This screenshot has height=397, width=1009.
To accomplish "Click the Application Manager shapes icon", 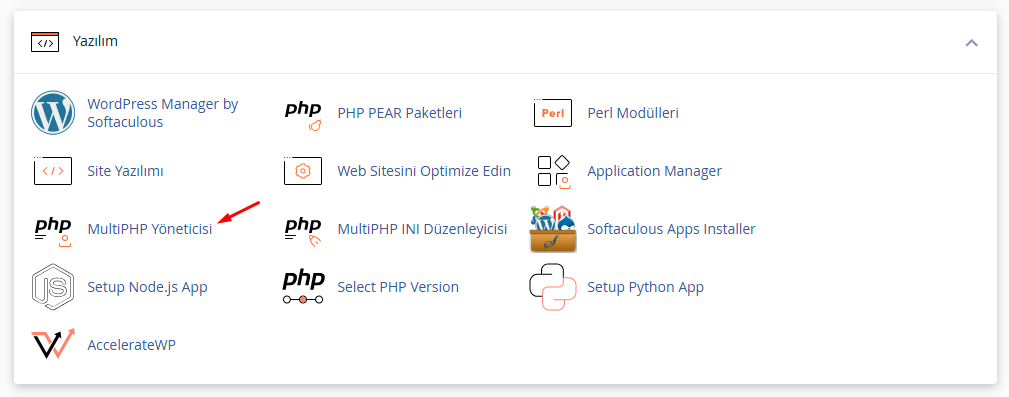I will (554, 171).
